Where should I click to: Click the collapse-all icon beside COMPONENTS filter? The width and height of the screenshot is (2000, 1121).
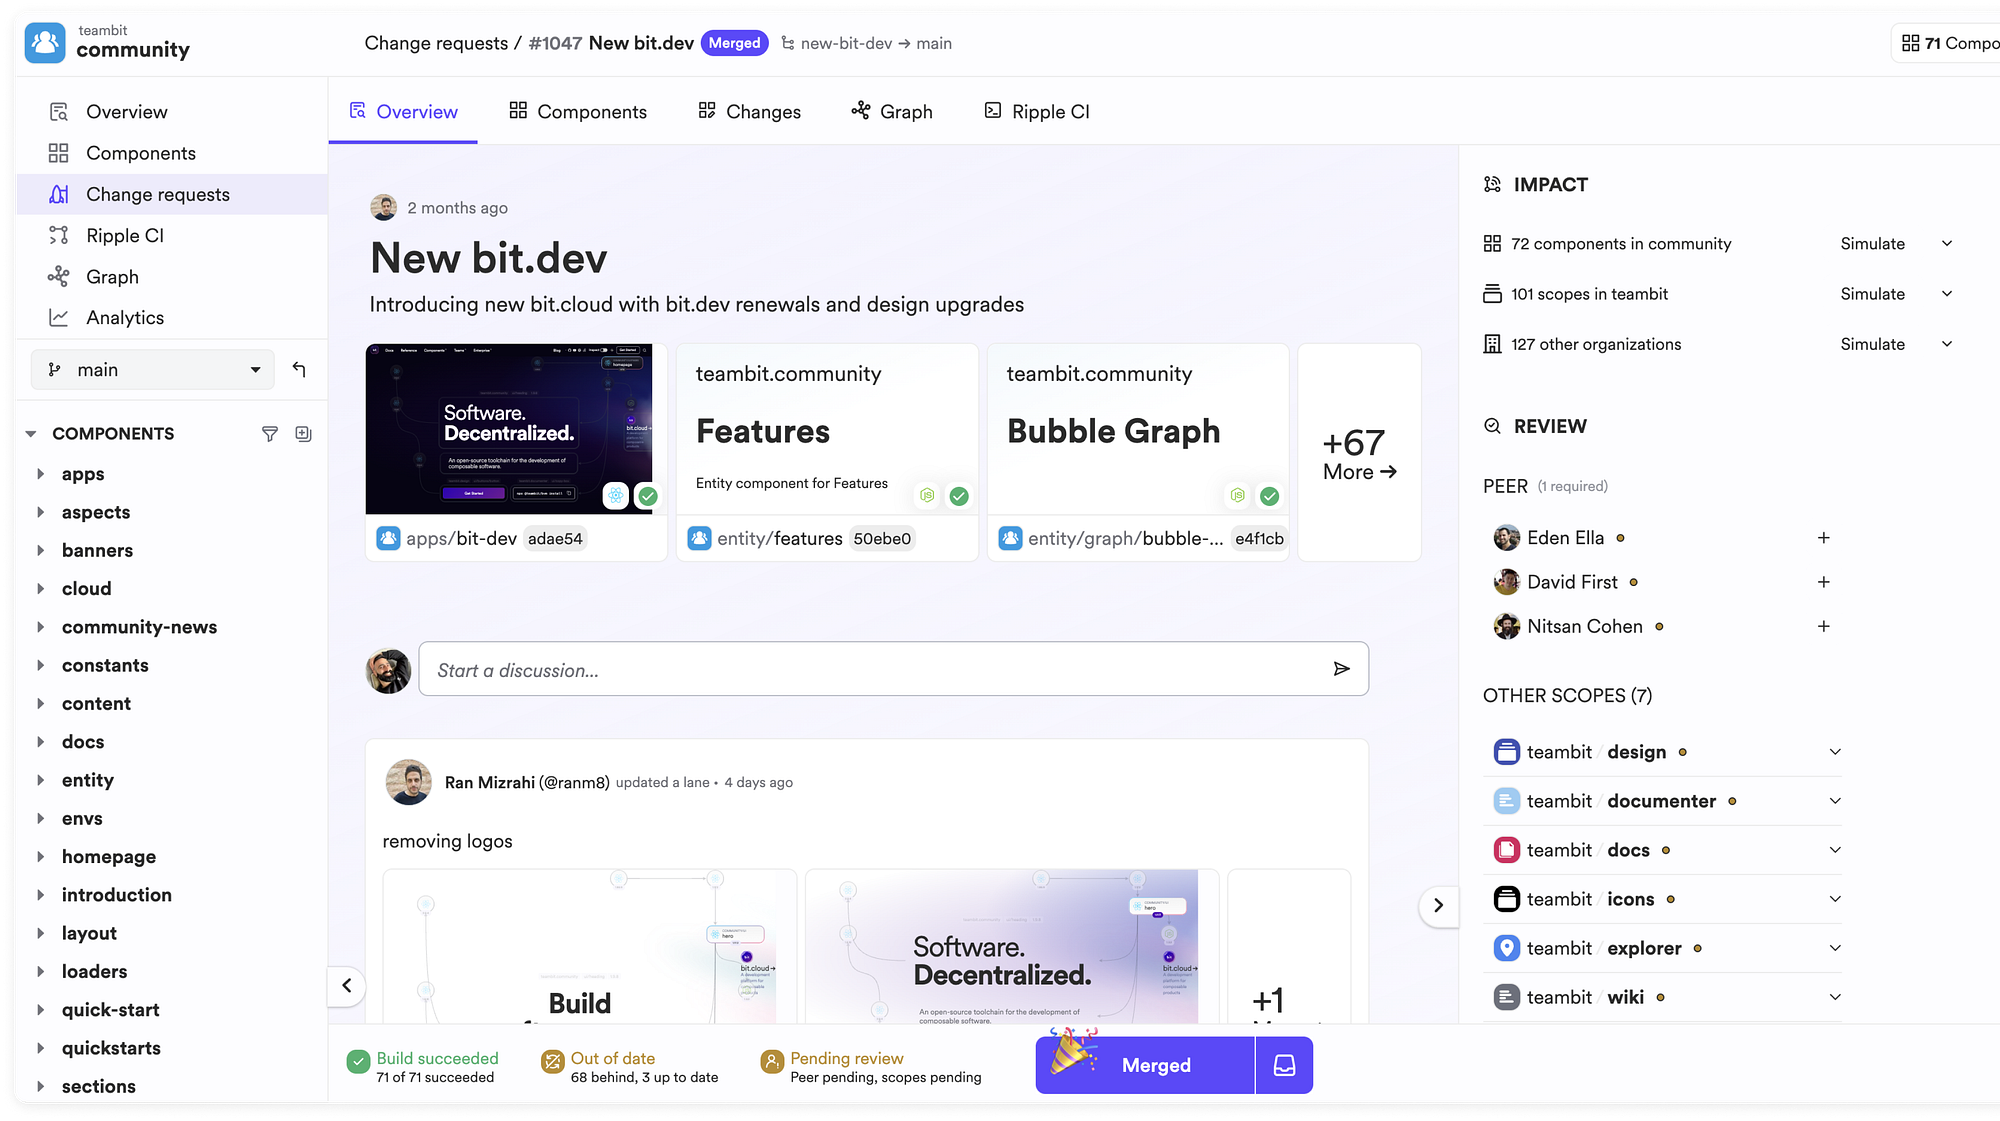pos(303,434)
